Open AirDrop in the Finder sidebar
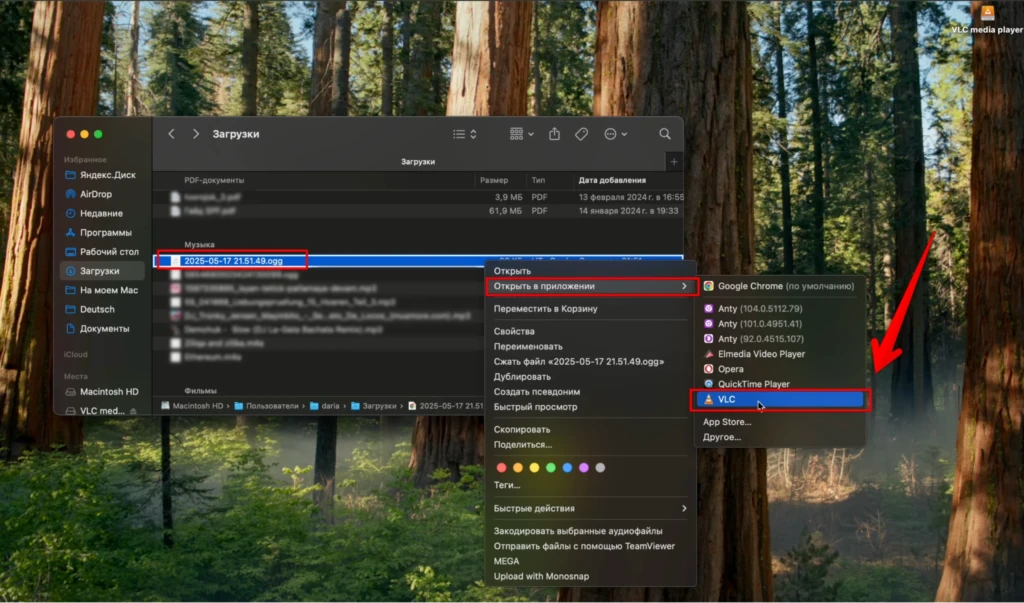This screenshot has height=603, width=1024. 95,194
